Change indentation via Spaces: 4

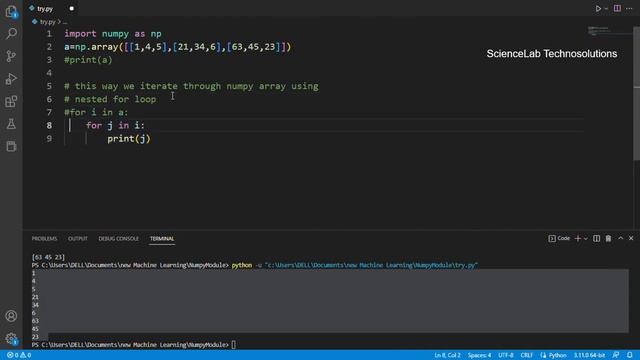[x=479, y=355]
